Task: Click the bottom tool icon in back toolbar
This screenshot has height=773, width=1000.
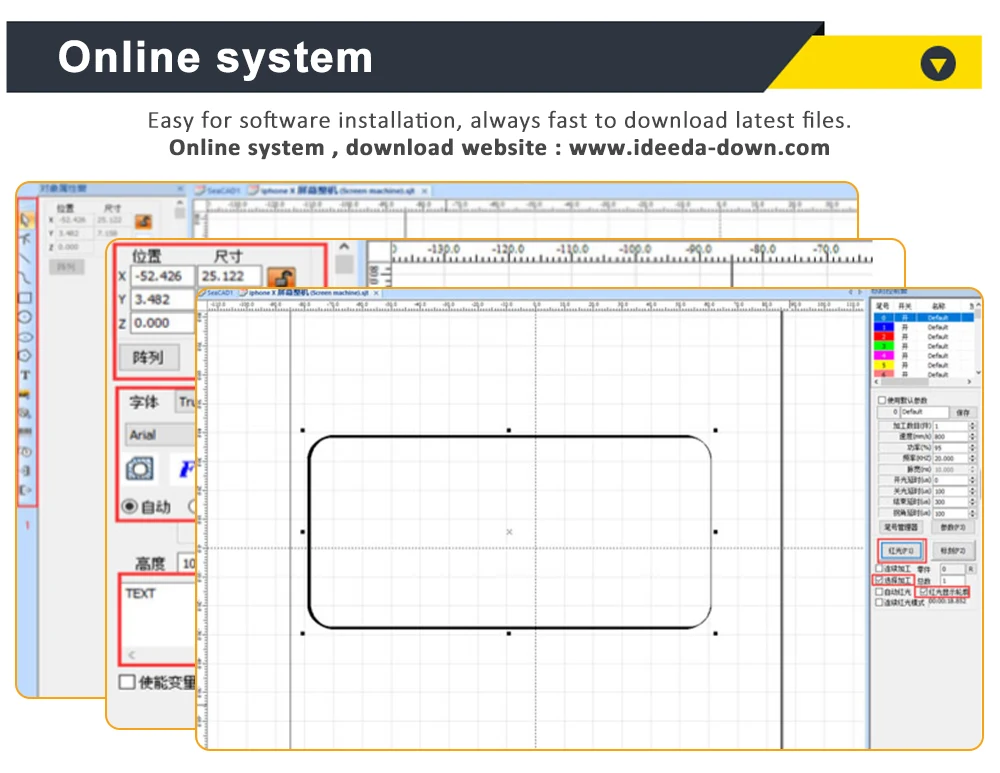Action: click(x=26, y=490)
